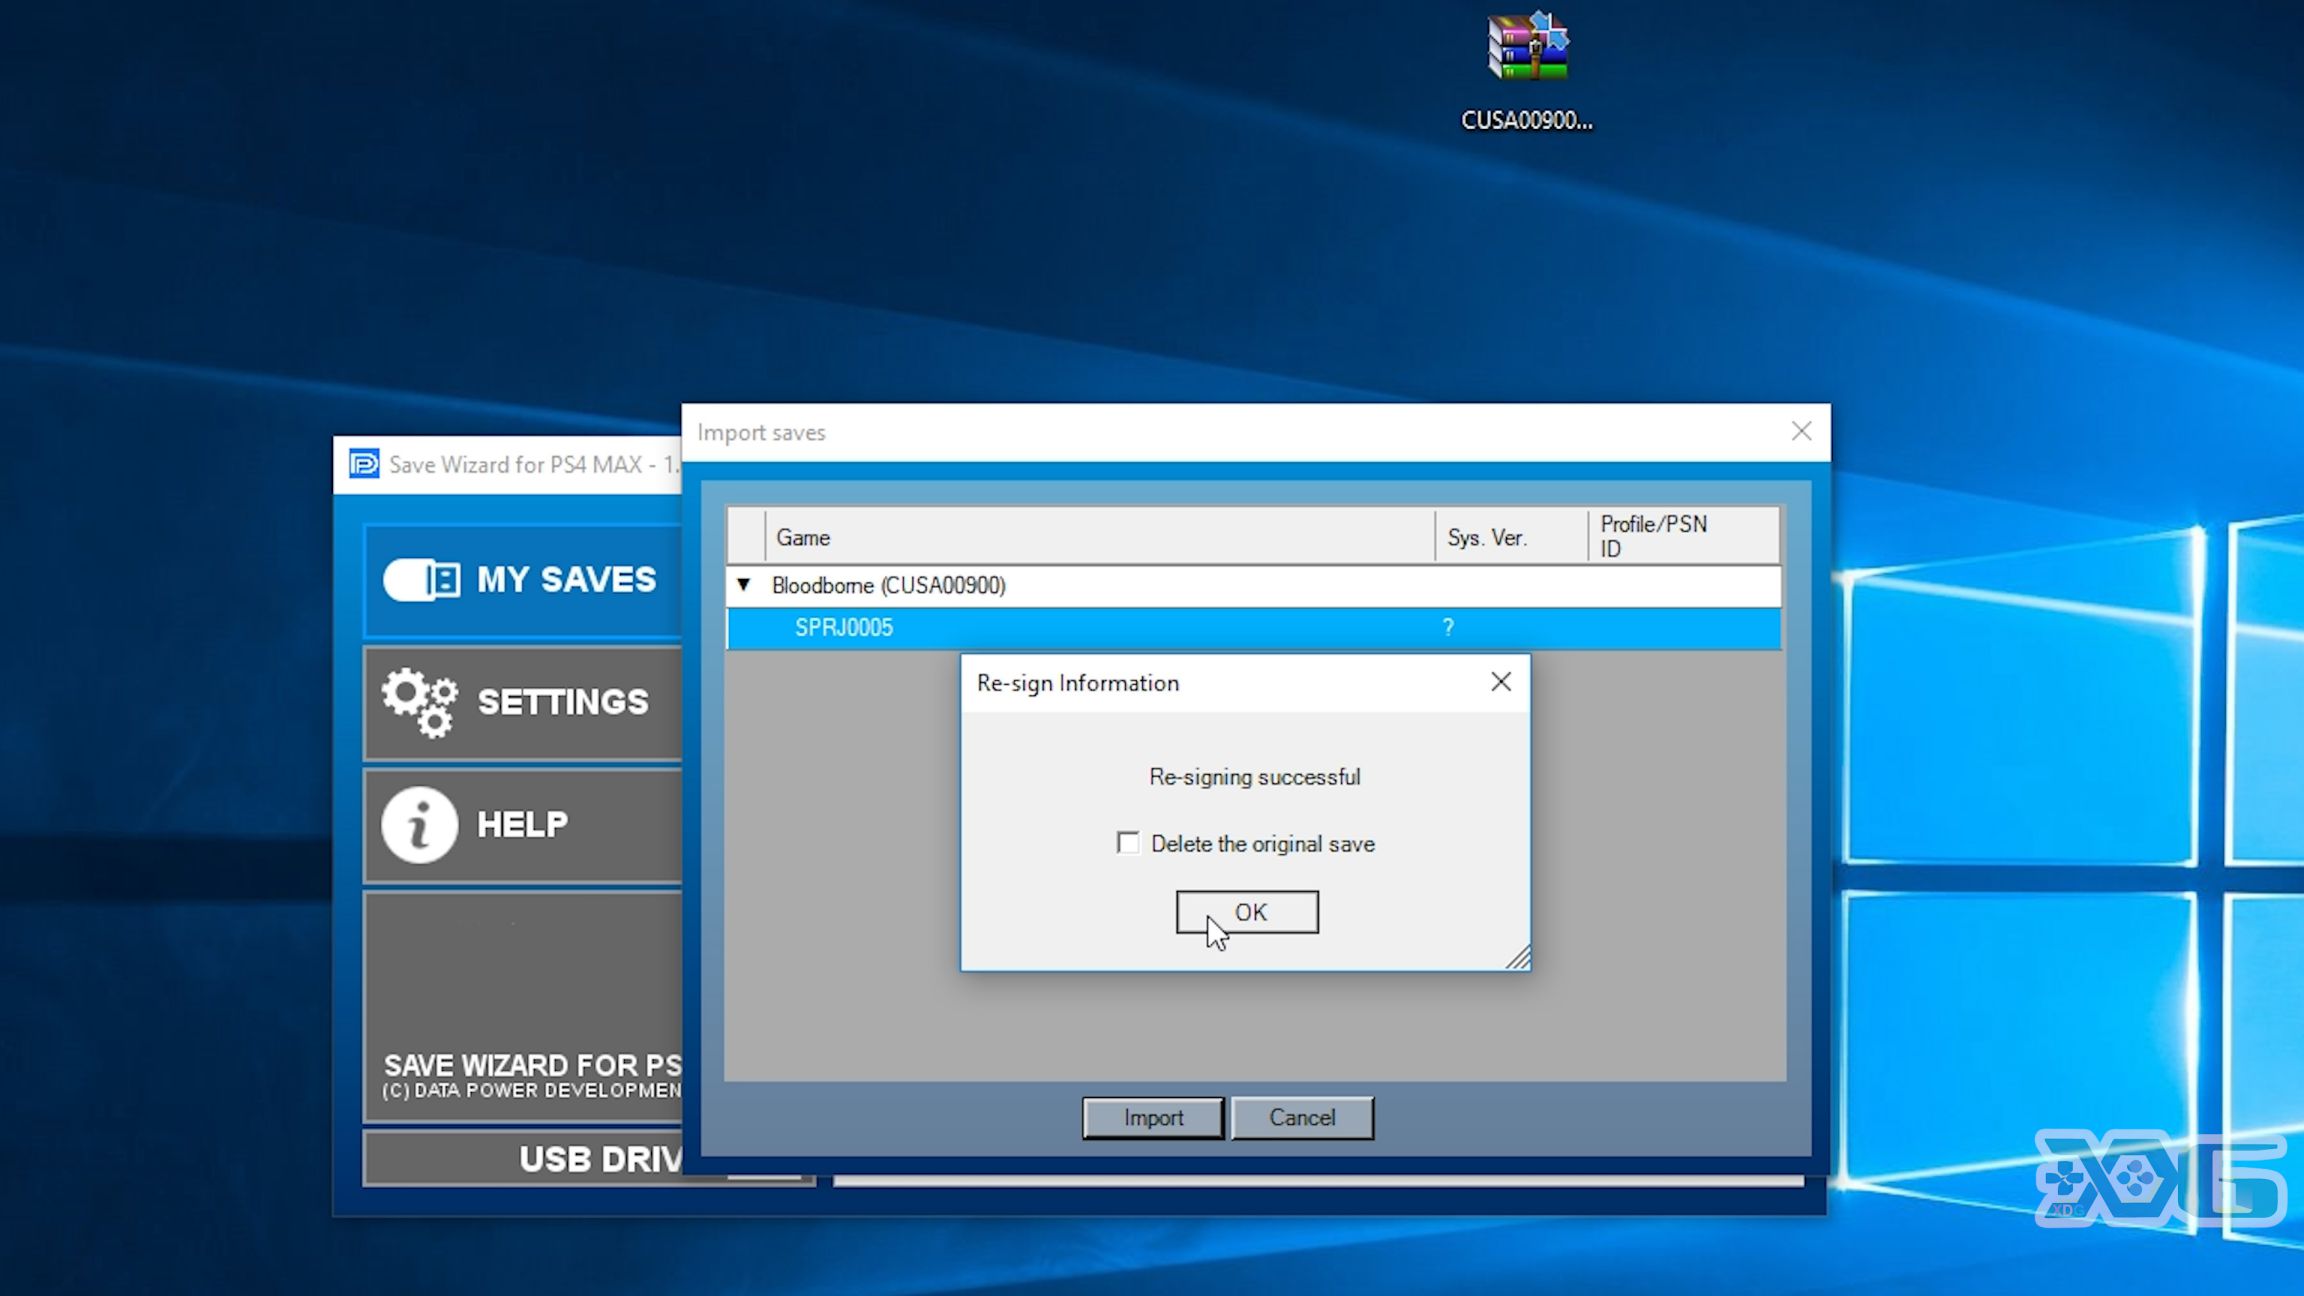
Task: Collapse the Bloodborne (CUSA00900) tree row
Action: pyautogui.click(x=743, y=584)
